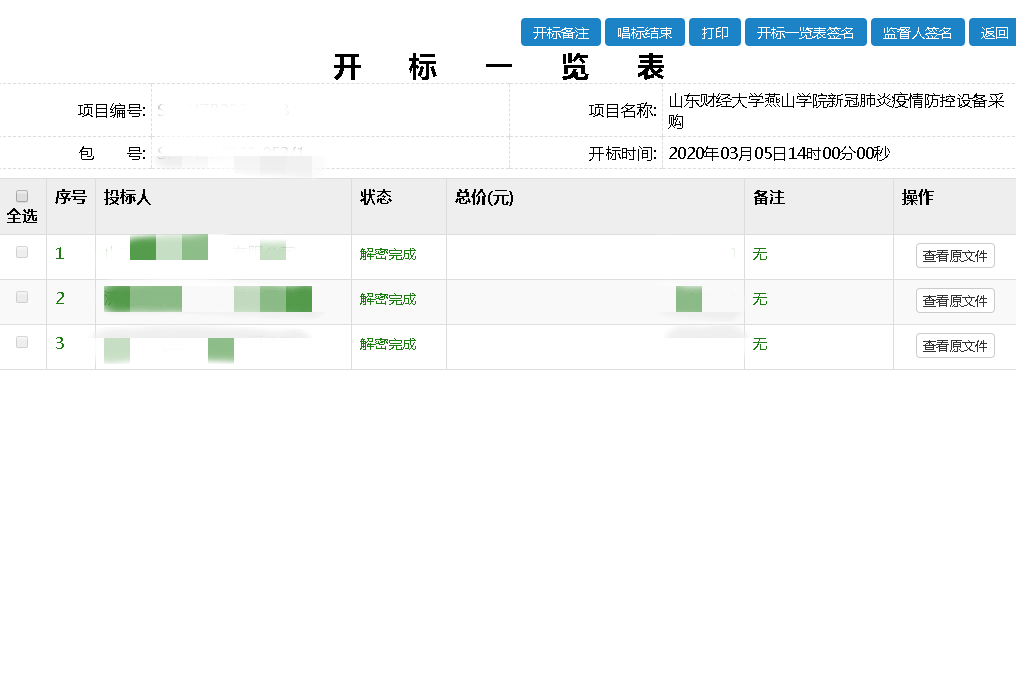Print the page with 打印
Viewport: 1016px width, 699px height.
714,33
